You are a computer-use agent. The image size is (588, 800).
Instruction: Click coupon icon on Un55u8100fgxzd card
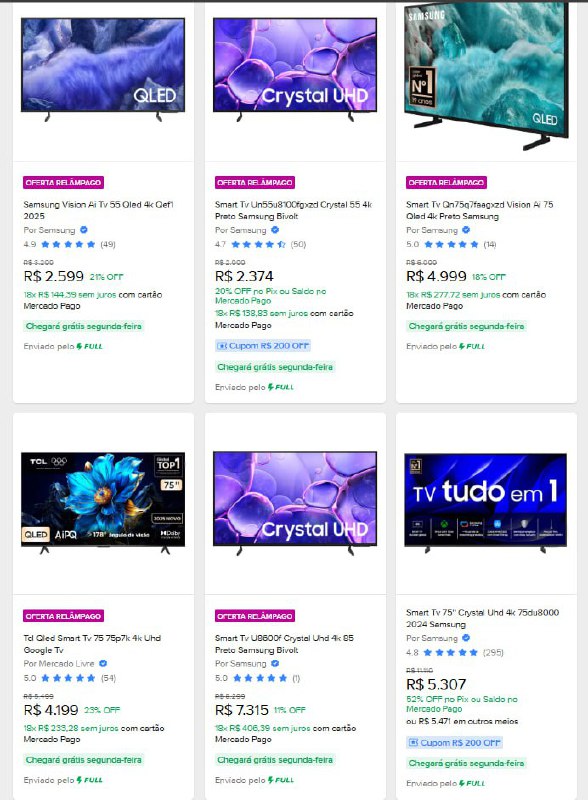222,346
